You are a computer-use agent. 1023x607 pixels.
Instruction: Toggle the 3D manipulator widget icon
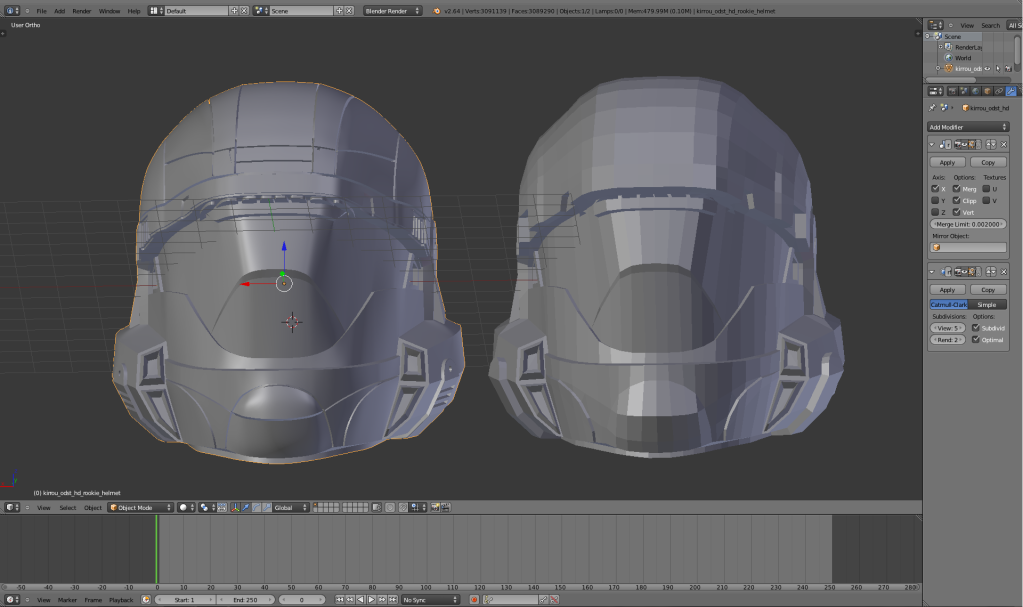[234, 507]
